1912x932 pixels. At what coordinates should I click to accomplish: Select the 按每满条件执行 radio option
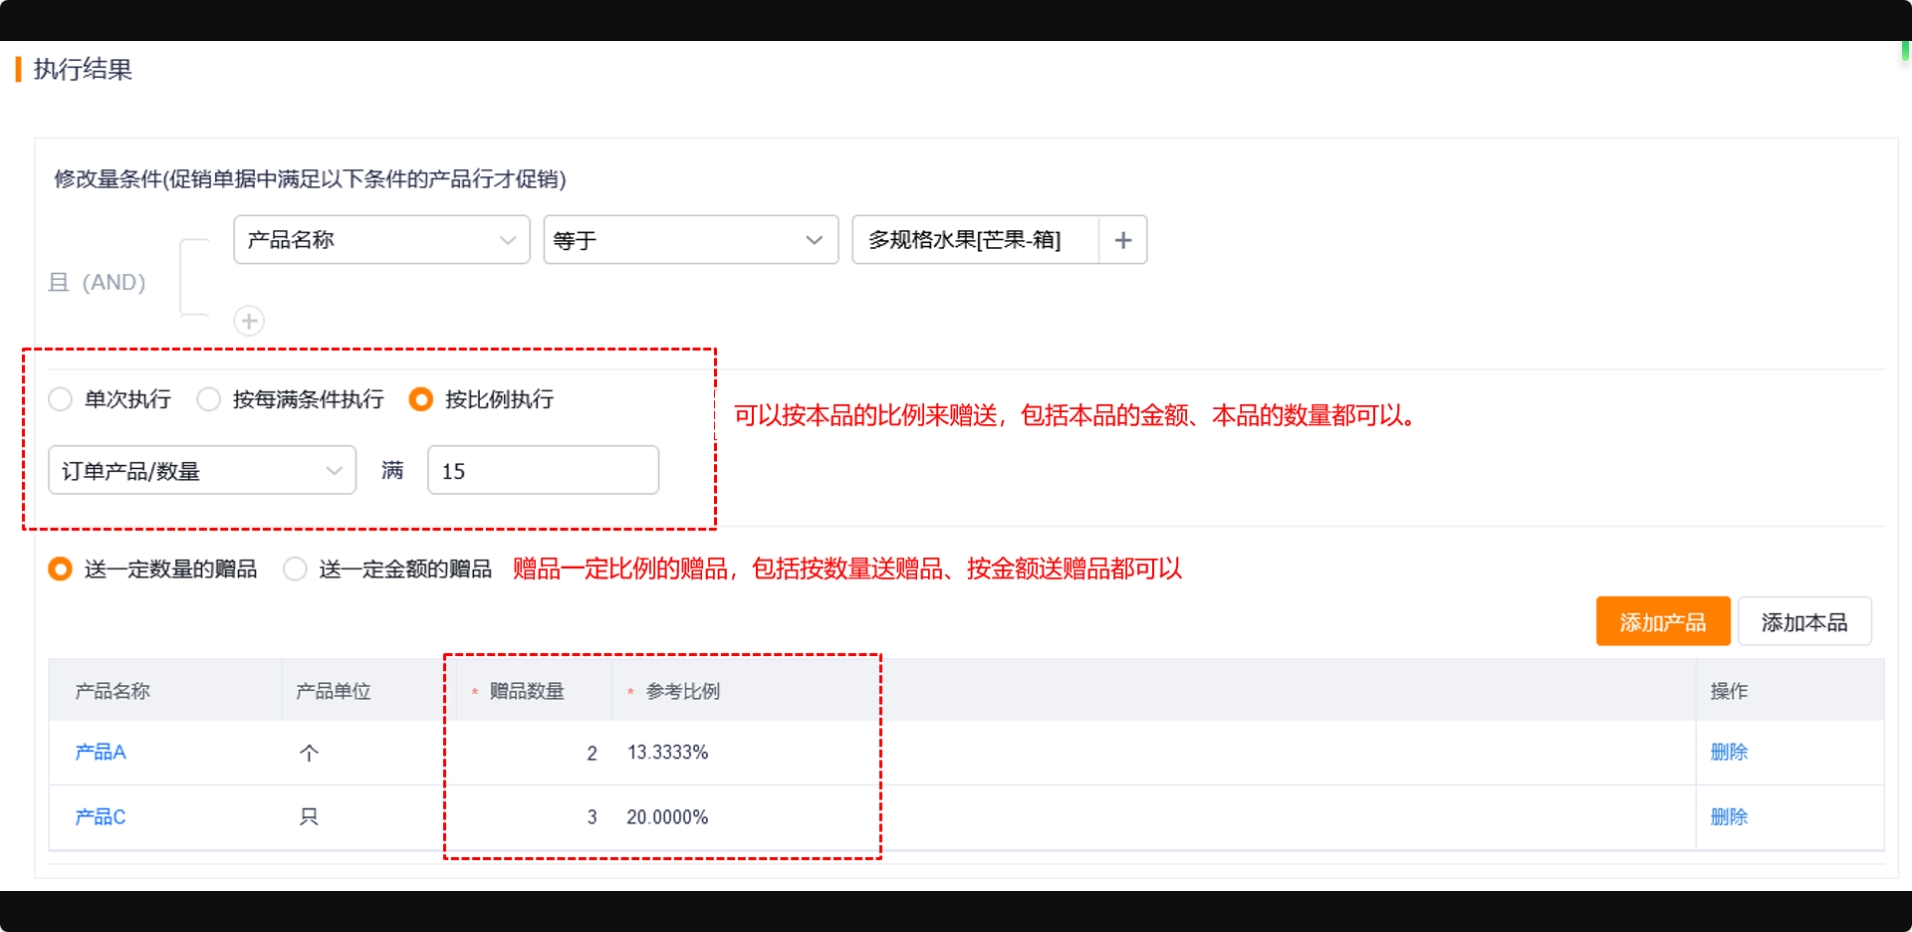209,400
